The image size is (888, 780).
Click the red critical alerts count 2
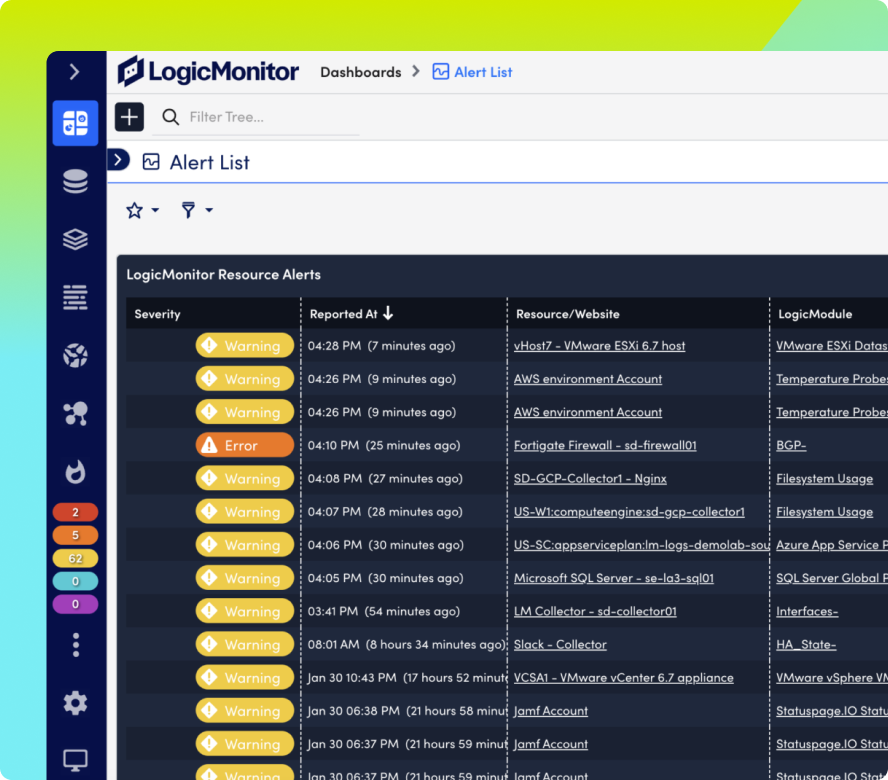point(75,512)
